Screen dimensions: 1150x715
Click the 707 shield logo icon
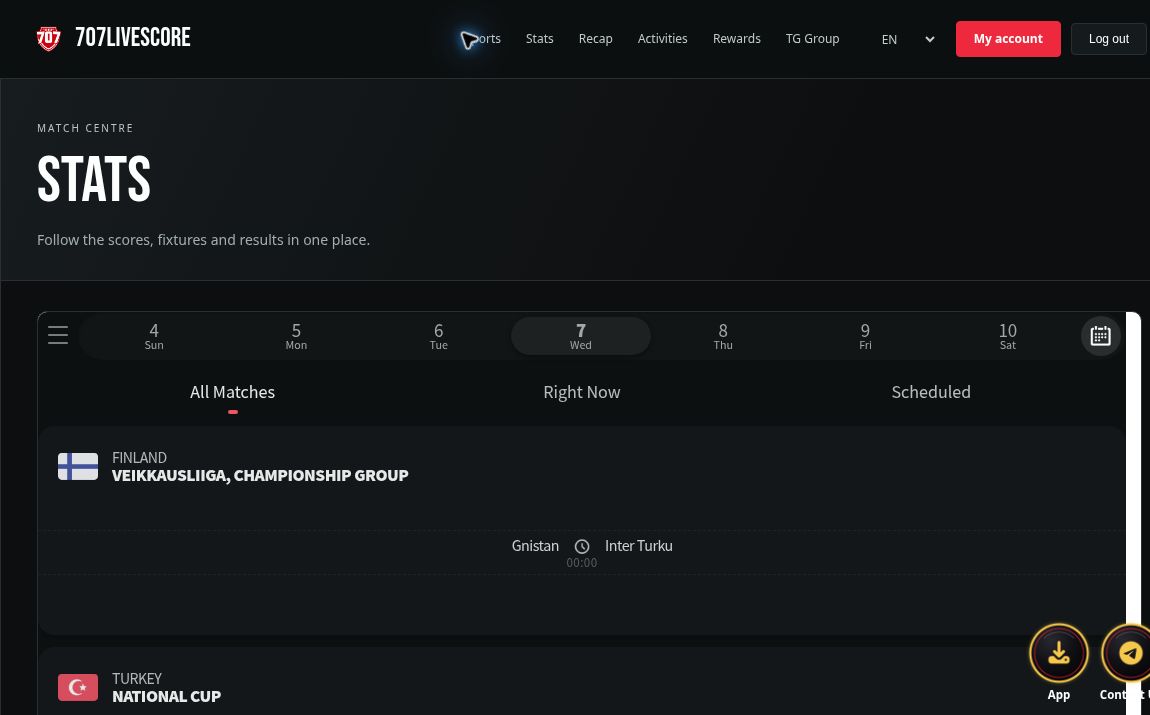point(48,39)
